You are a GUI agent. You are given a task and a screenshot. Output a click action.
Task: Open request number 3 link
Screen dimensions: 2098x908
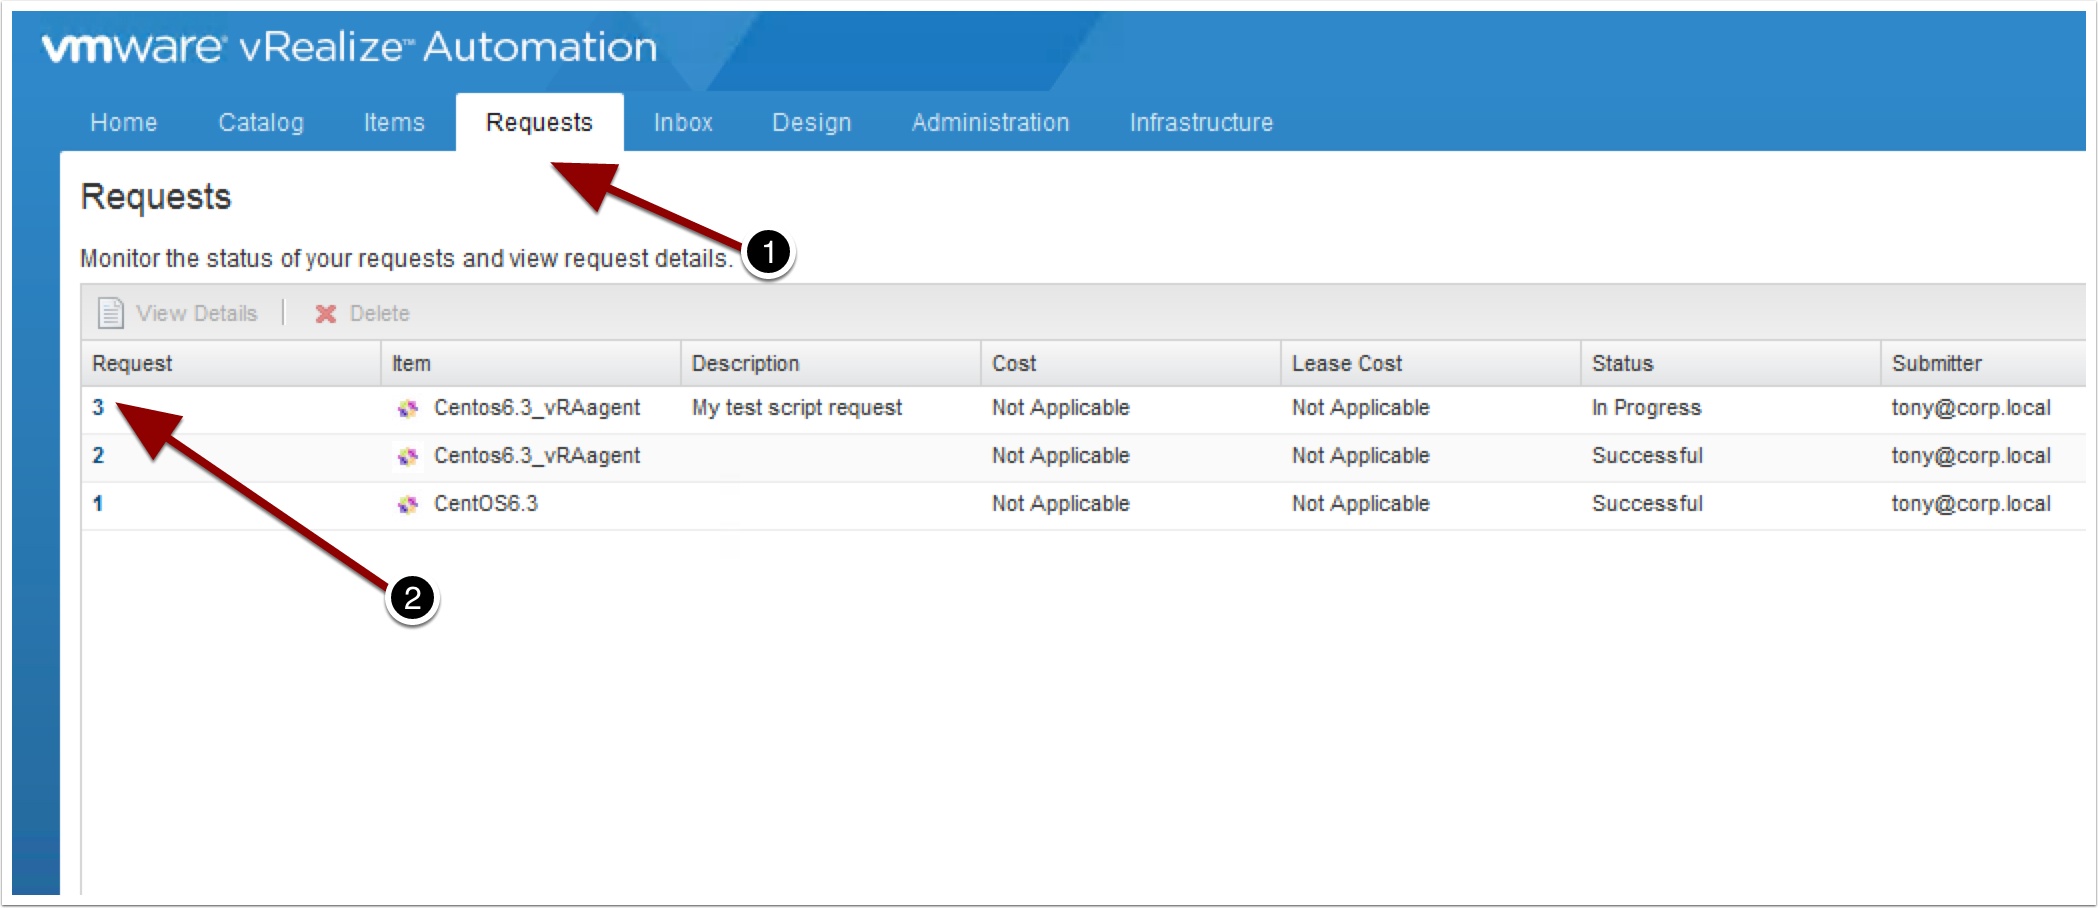(x=98, y=408)
